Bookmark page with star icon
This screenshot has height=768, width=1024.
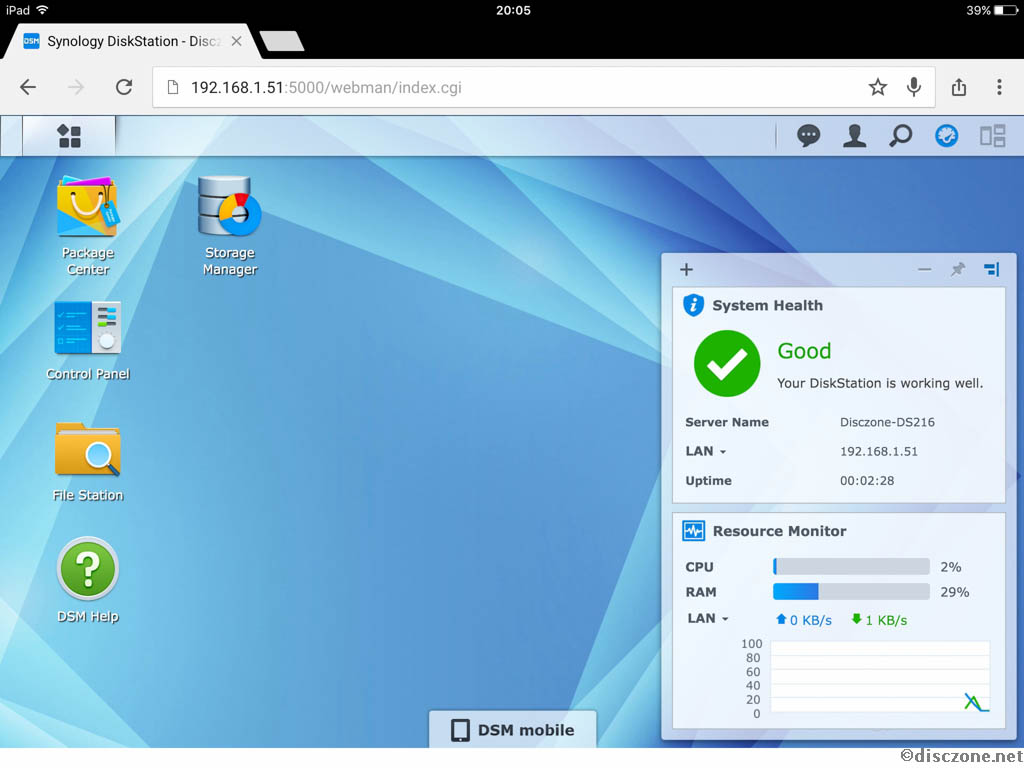[x=878, y=87]
